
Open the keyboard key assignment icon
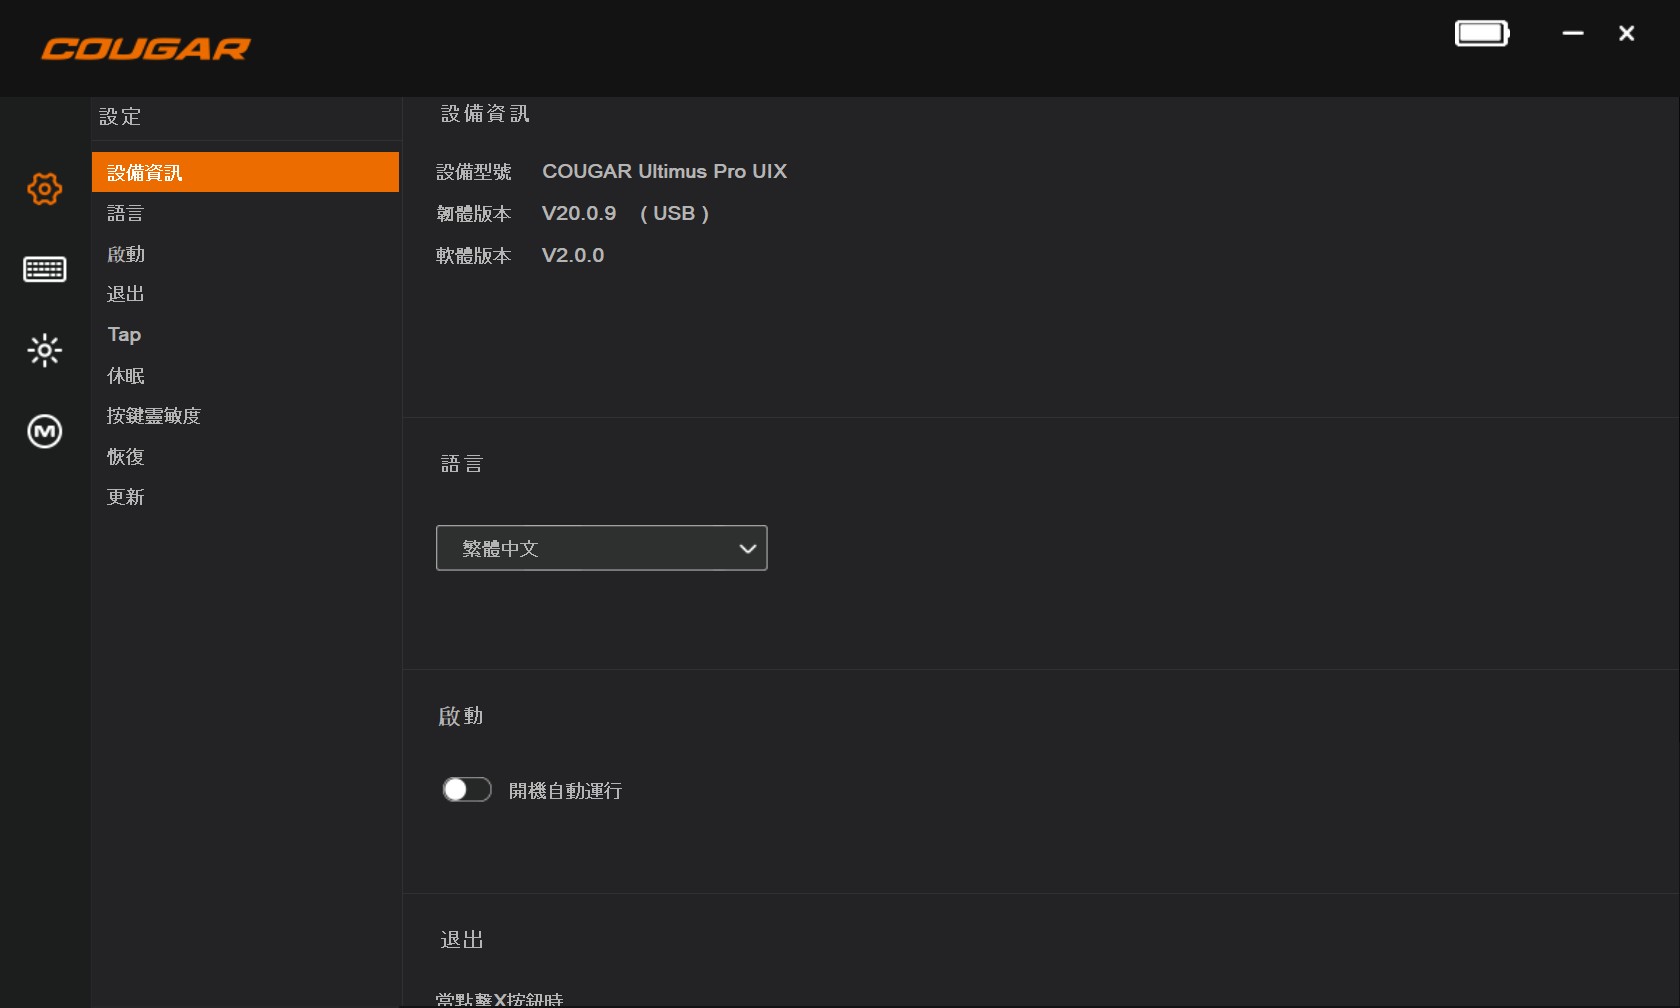tap(44, 269)
